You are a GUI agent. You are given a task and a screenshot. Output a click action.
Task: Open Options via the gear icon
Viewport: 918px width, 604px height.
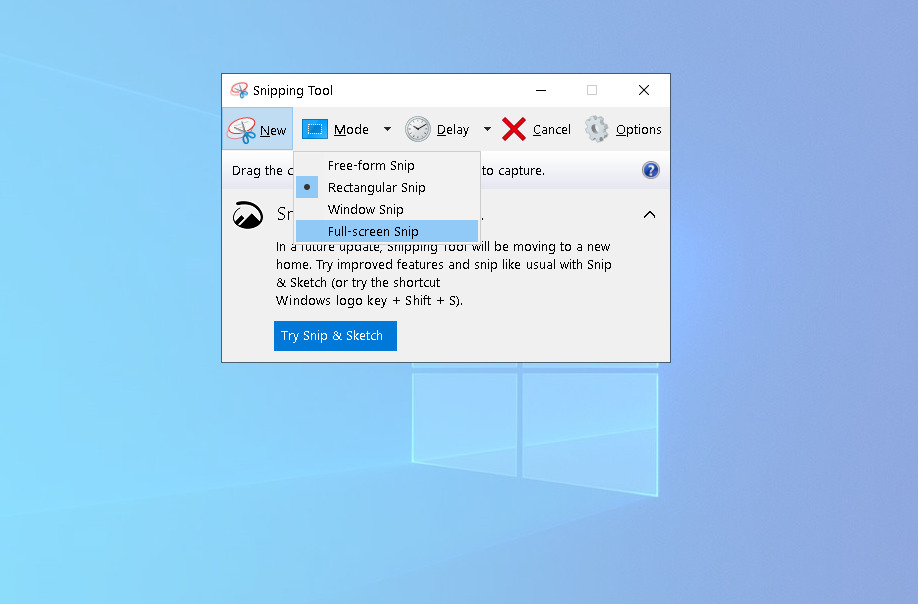[597, 129]
